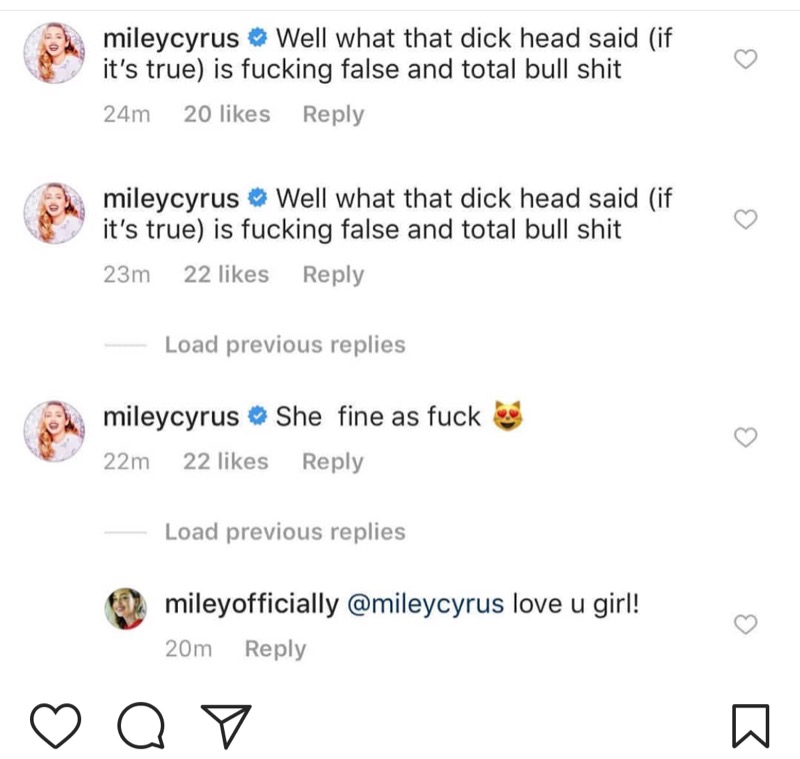
Task: Like the "She fine as fuck" comment
Action: (745, 437)
